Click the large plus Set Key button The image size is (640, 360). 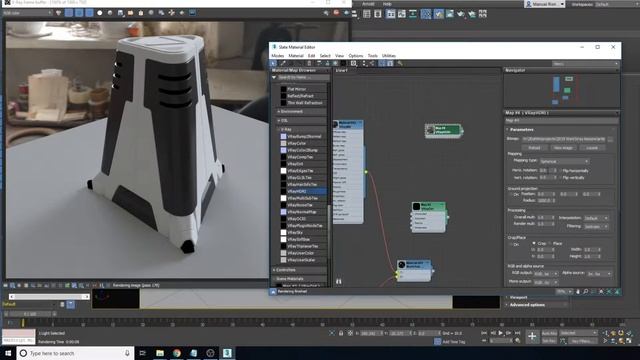532,336
